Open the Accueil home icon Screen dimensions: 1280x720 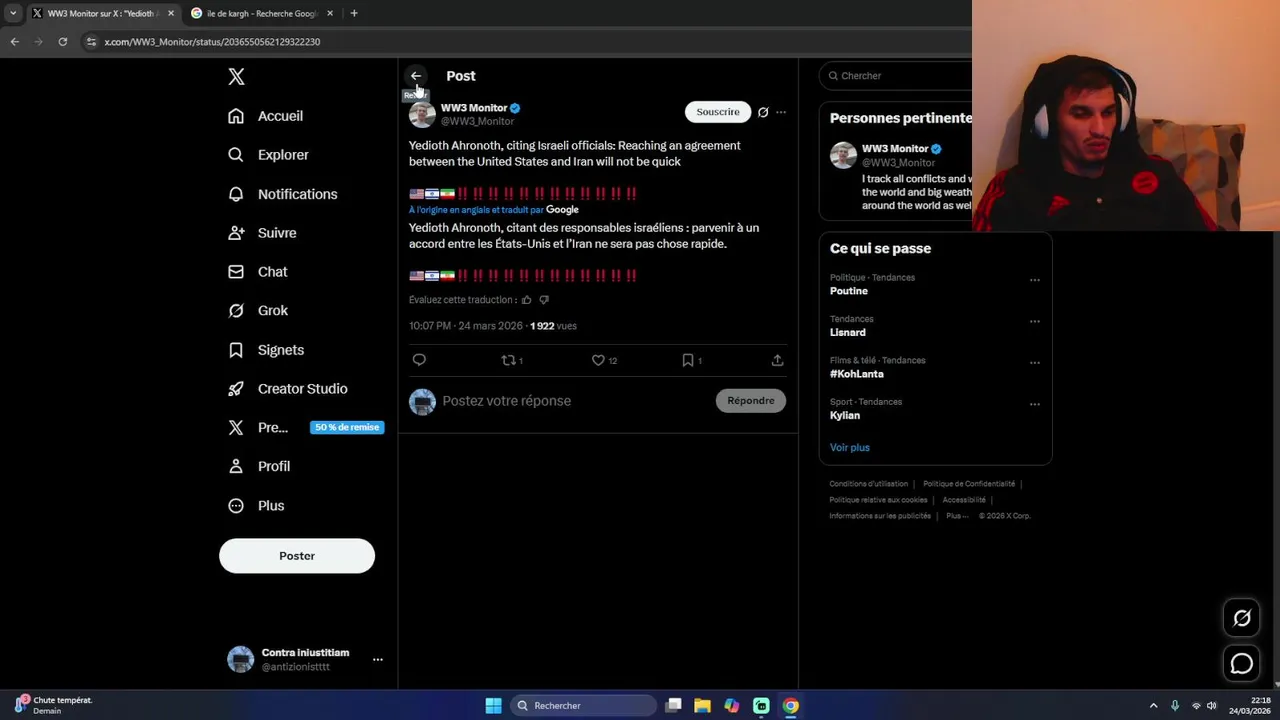click(236, 116)
